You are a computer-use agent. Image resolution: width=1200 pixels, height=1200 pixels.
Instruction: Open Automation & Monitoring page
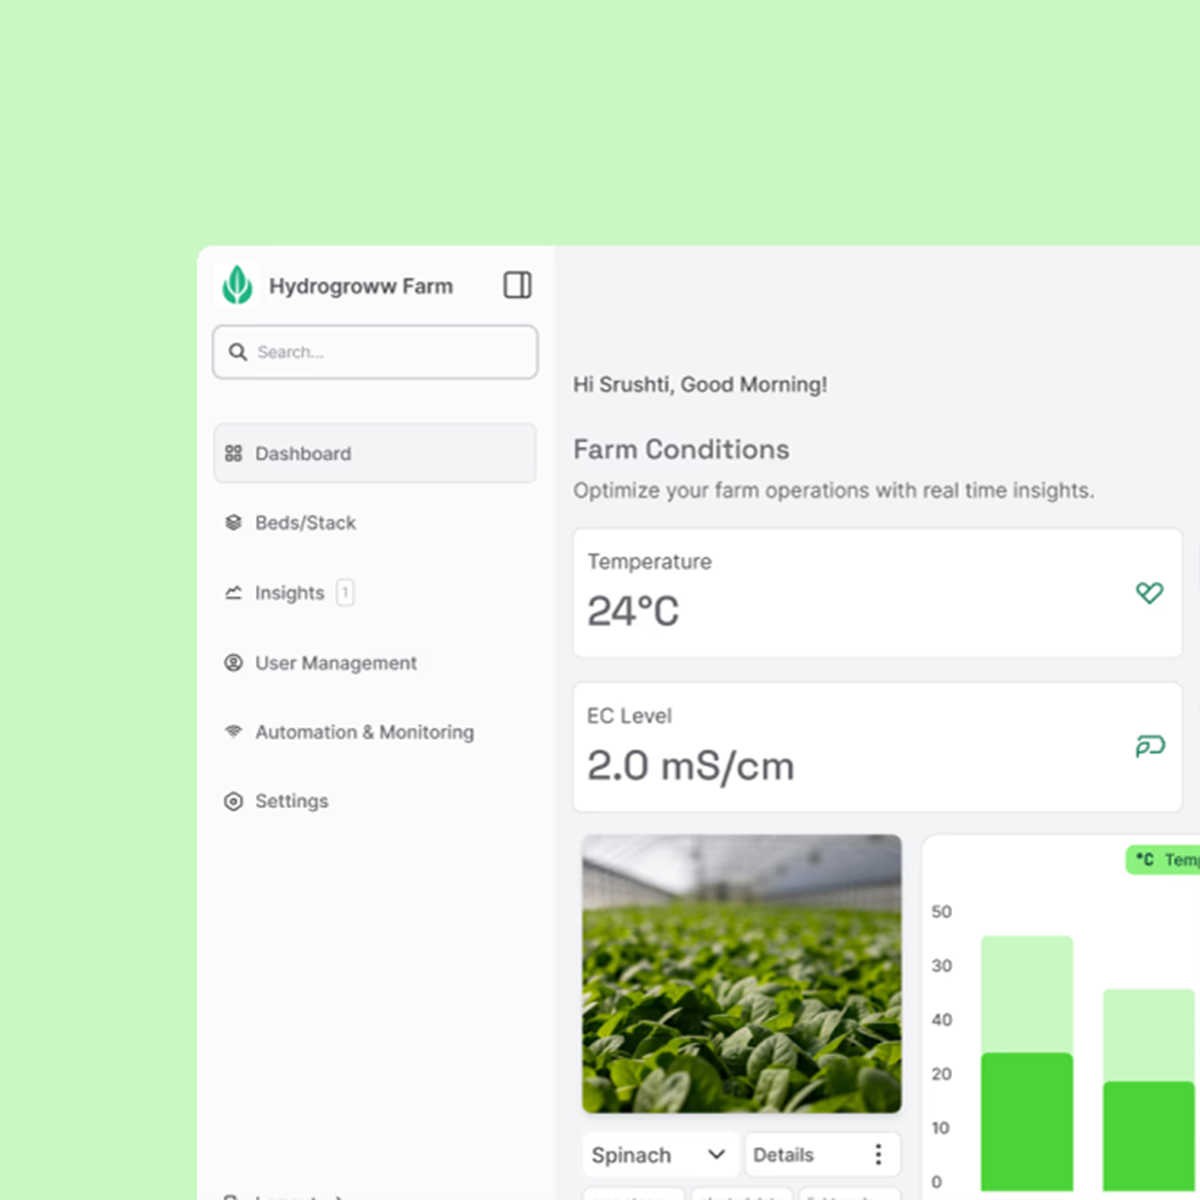pyautogui.click(x=364, y=732)
